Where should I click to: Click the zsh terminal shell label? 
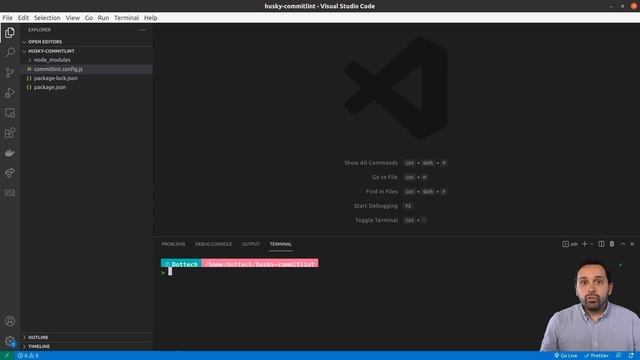[570, 244]
